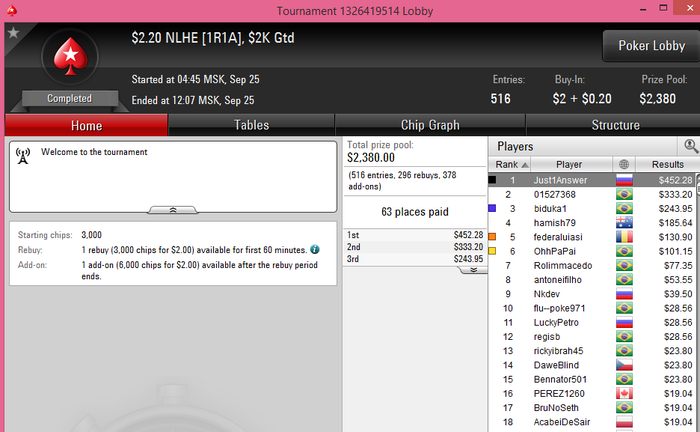
Task: Open the player search magnifier icon
Action: [x=691, y=146]
